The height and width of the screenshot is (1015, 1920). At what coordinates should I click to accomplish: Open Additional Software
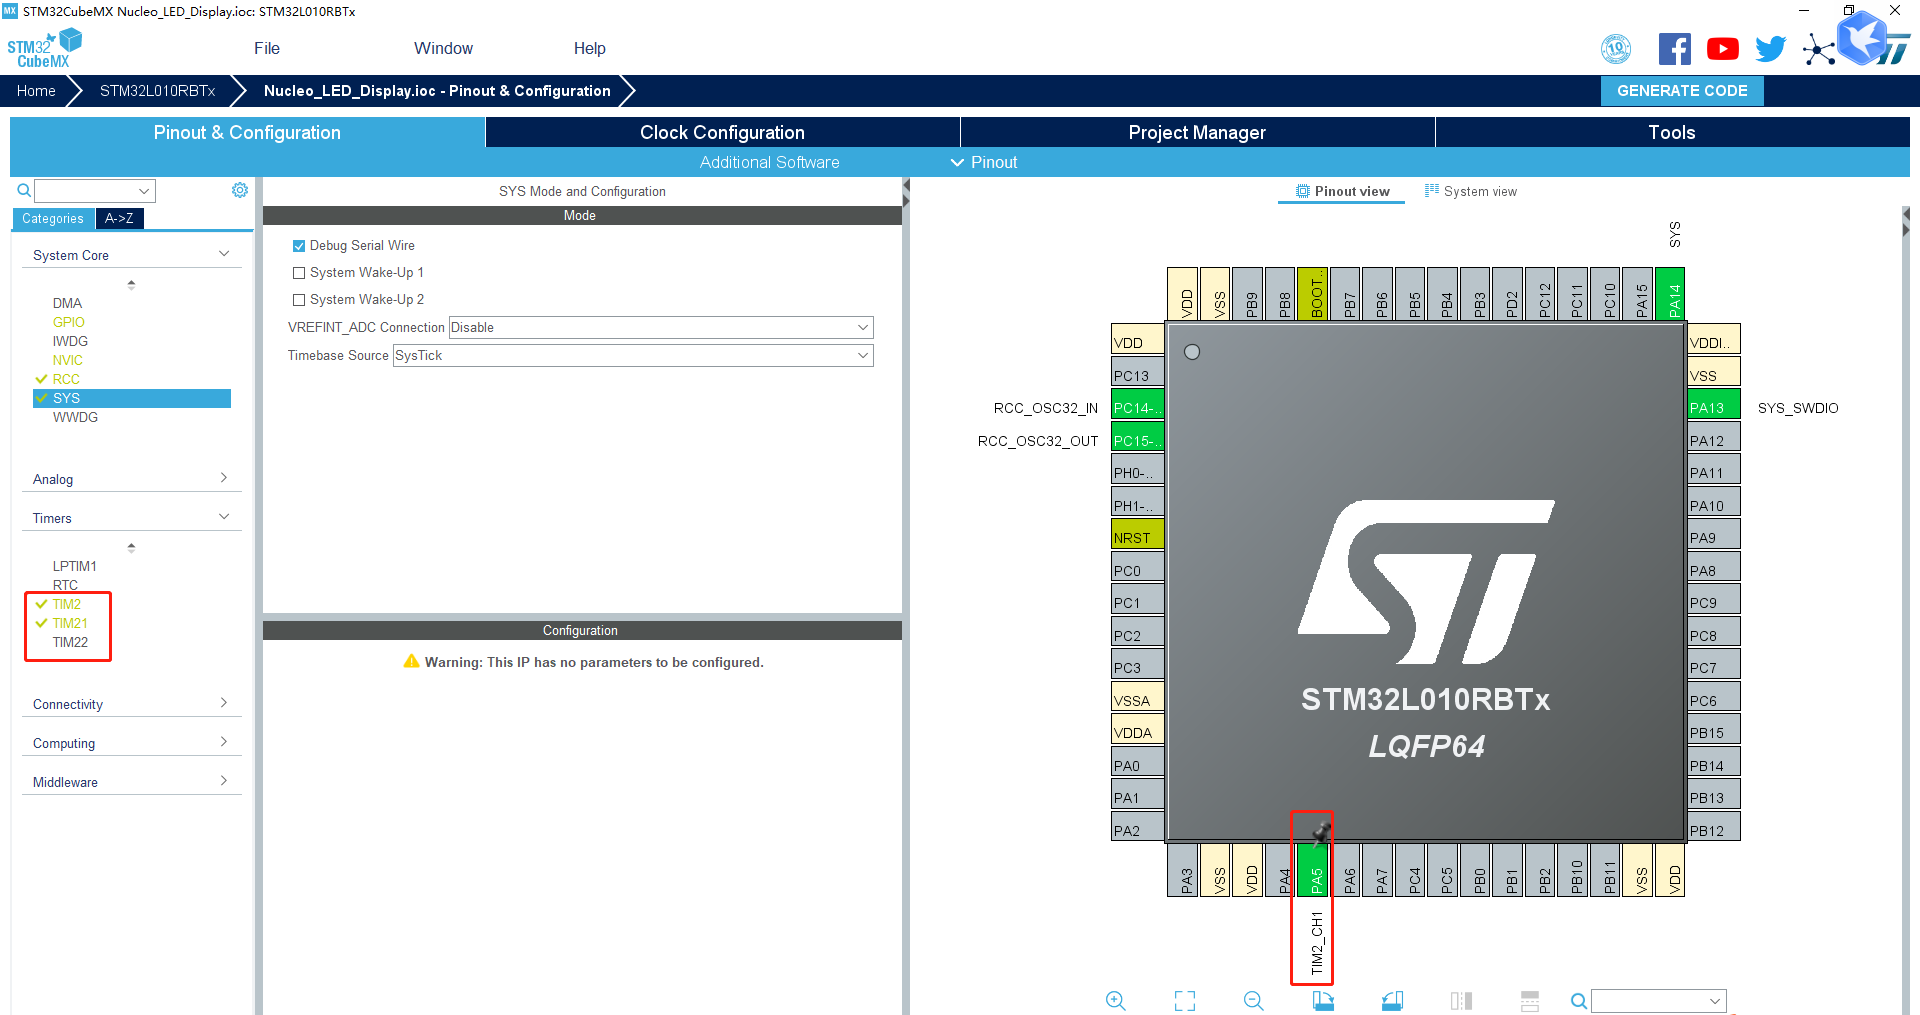tap(769, 162)
